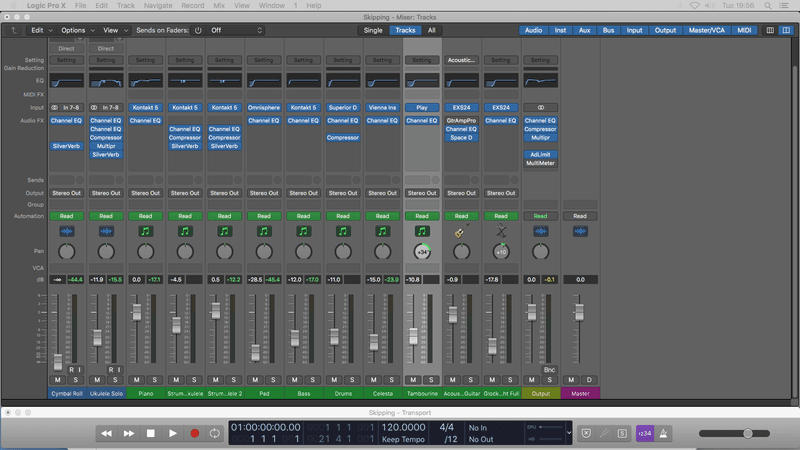Mute the Cymbal Roll channel
Viewport: 800px width, 450px height.
pos(57,380)
